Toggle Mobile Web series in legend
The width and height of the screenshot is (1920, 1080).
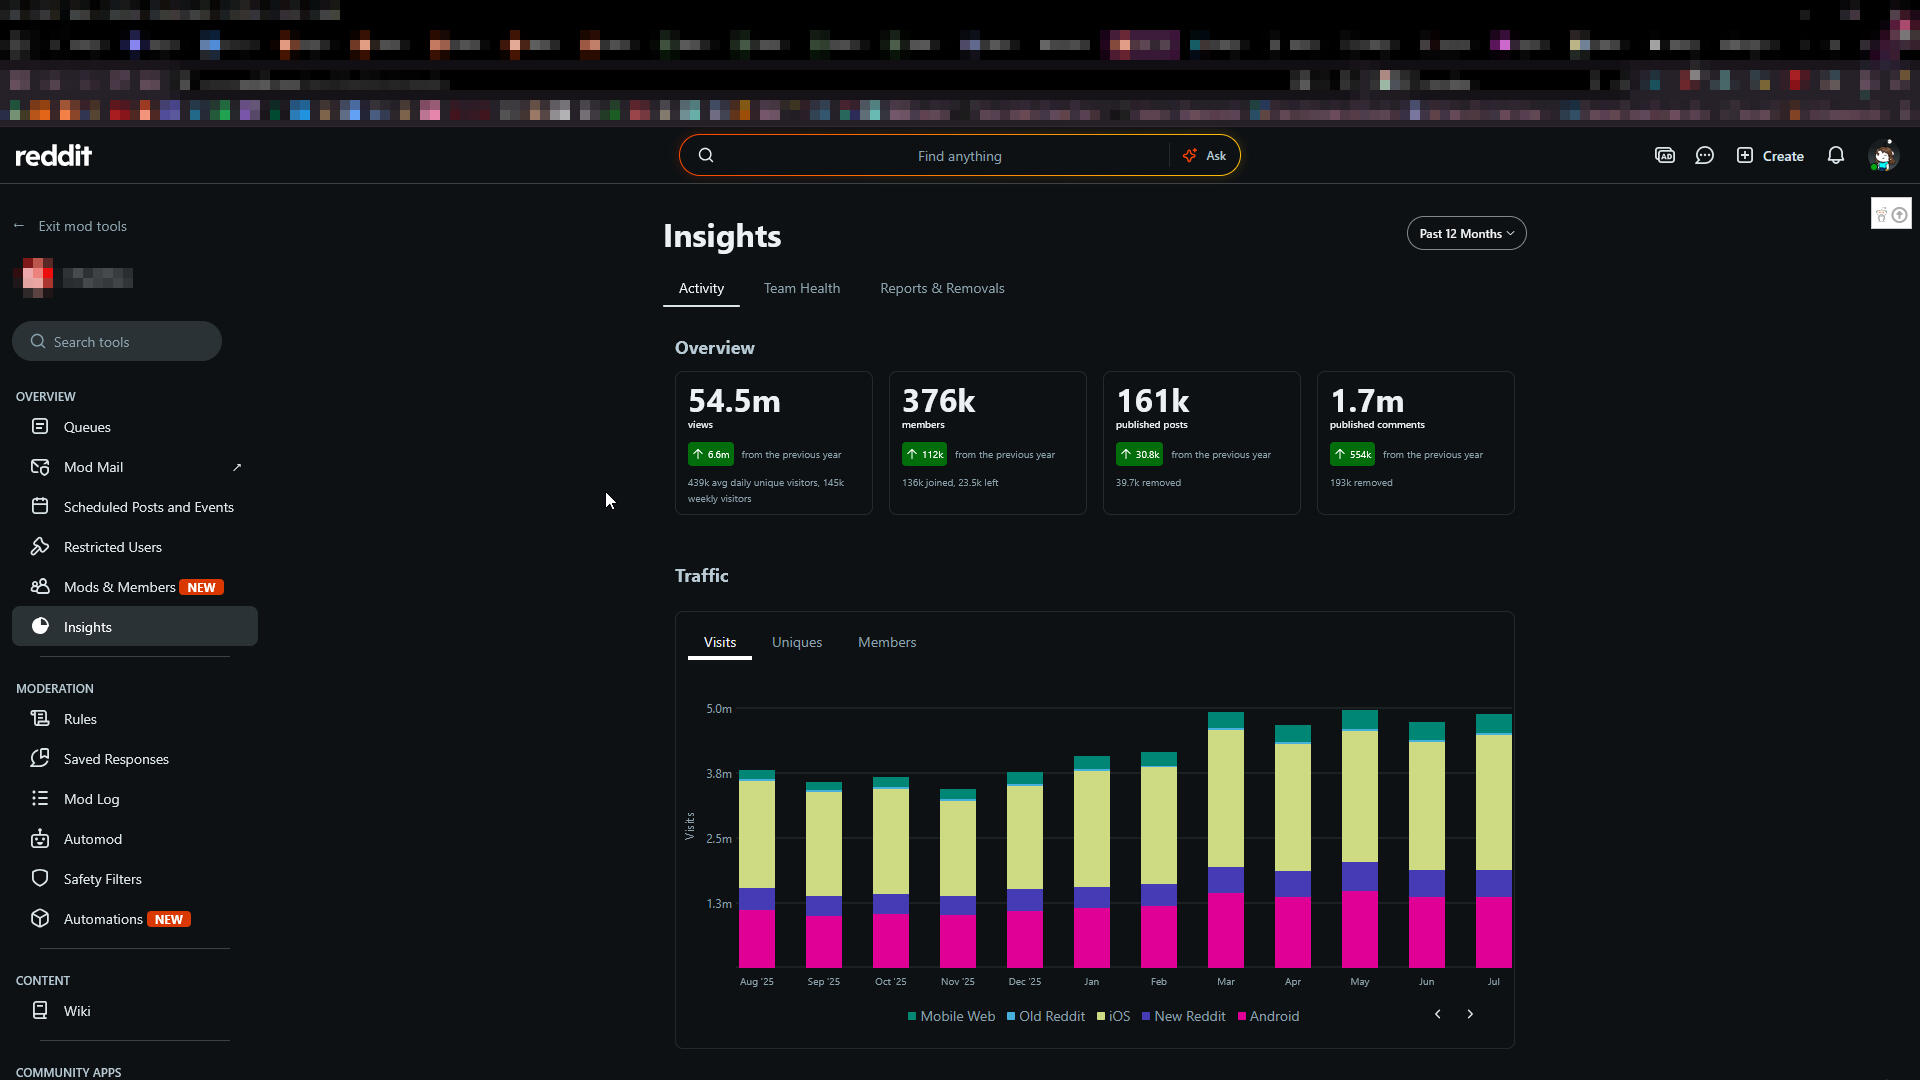point(951,1016)
